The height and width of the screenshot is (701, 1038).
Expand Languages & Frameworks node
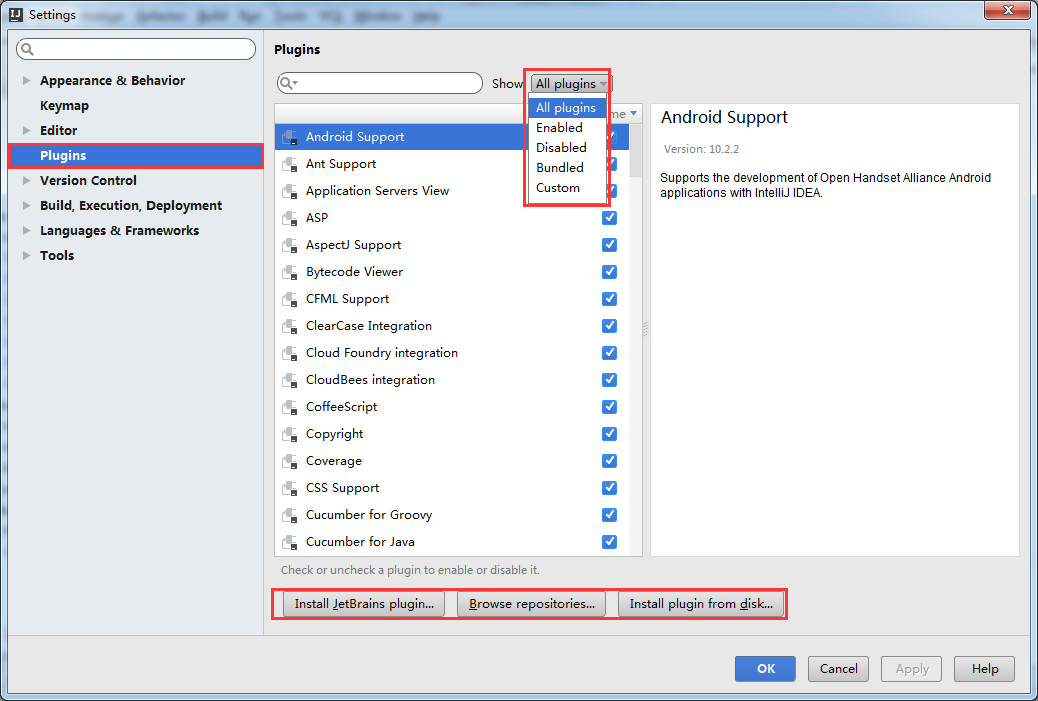pyautogui.click(x=26, y=231)
